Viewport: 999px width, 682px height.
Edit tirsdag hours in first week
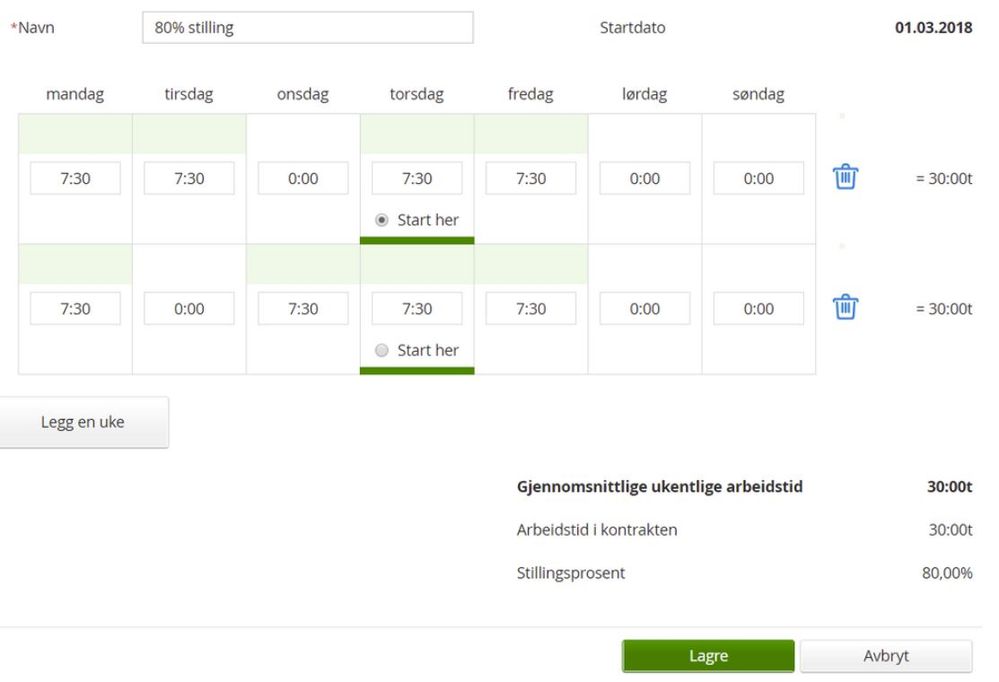click(189, 178)
